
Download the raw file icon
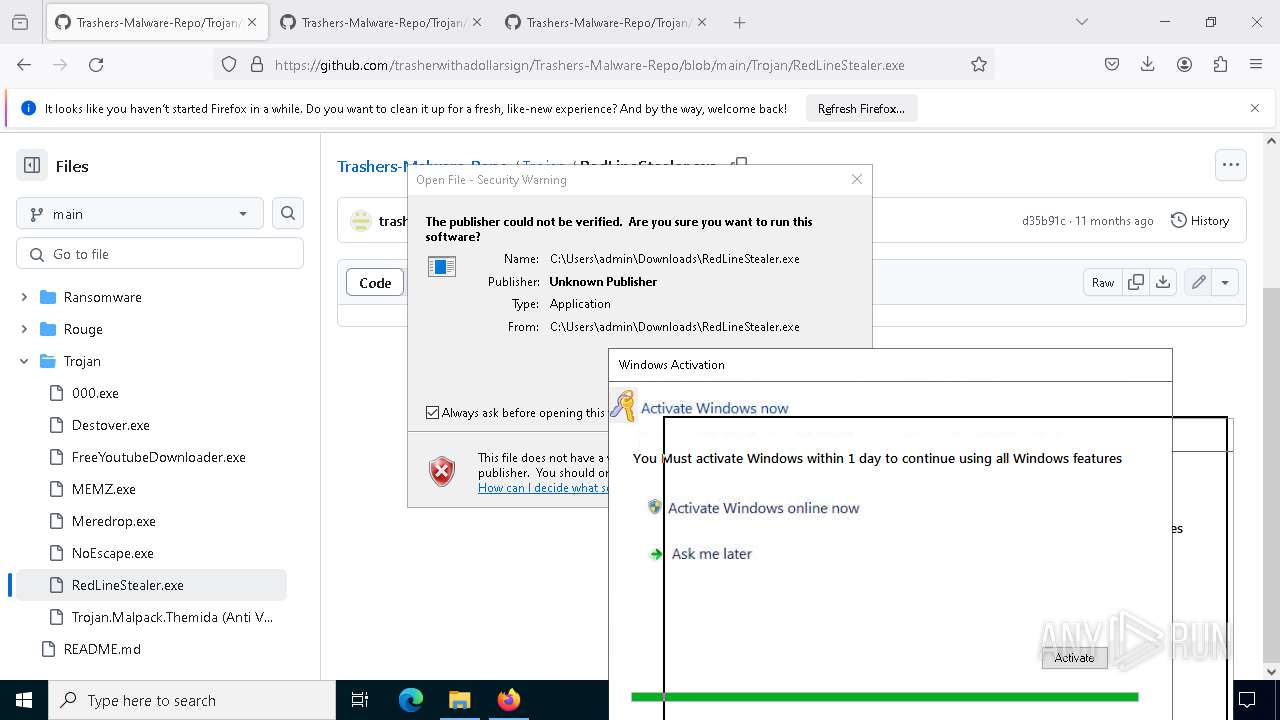coord(1163,282)
